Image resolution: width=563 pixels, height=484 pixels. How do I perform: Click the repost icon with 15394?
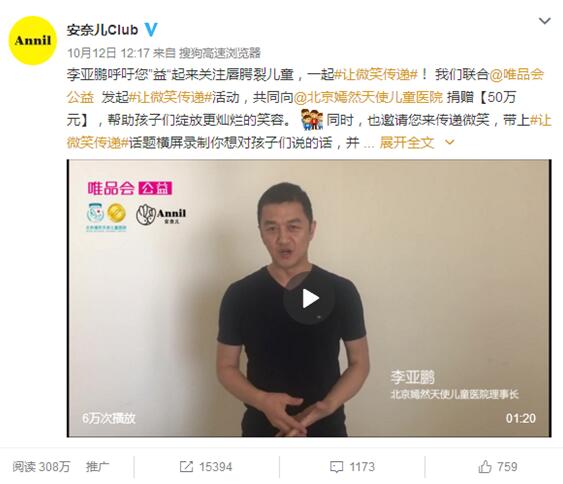coord(206,466)
